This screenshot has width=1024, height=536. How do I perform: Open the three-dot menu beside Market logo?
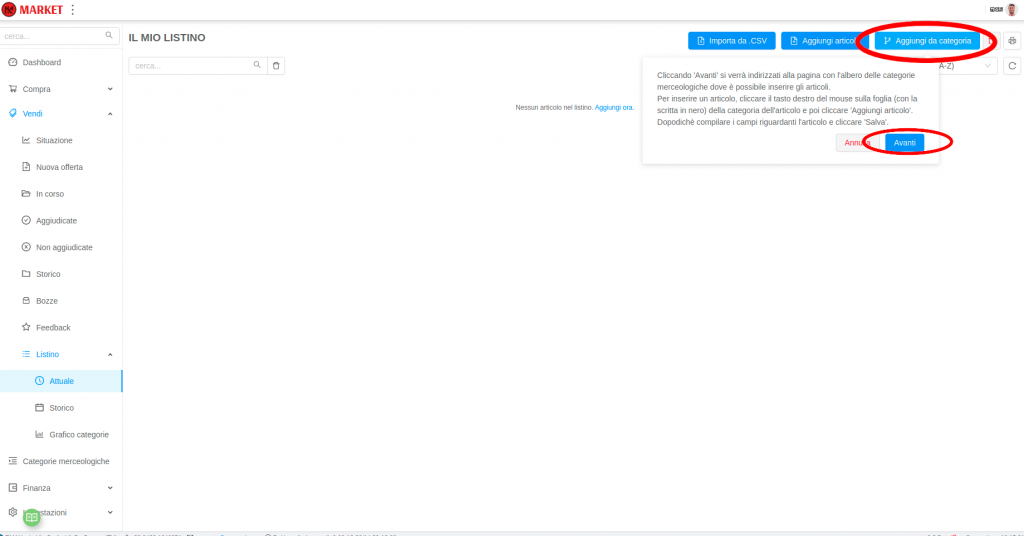pos(72,10)
